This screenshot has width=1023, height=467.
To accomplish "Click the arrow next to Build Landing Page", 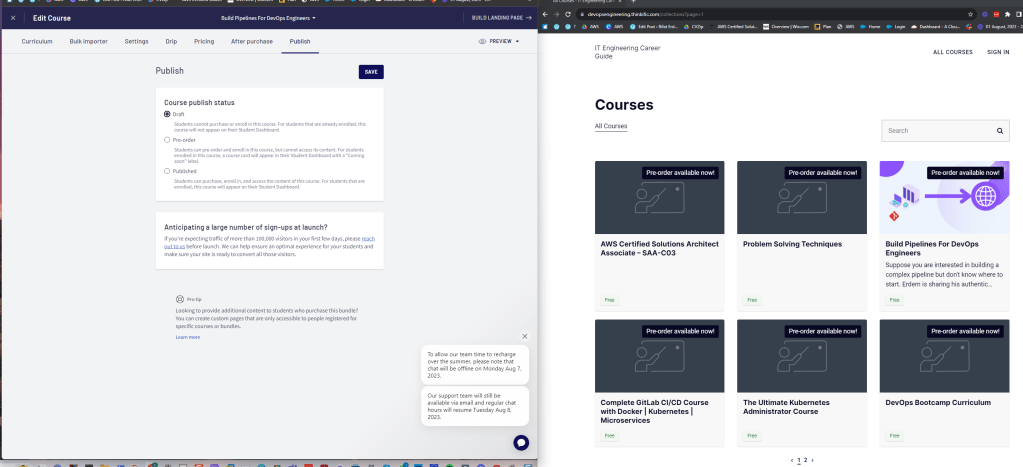I will 529,18.
